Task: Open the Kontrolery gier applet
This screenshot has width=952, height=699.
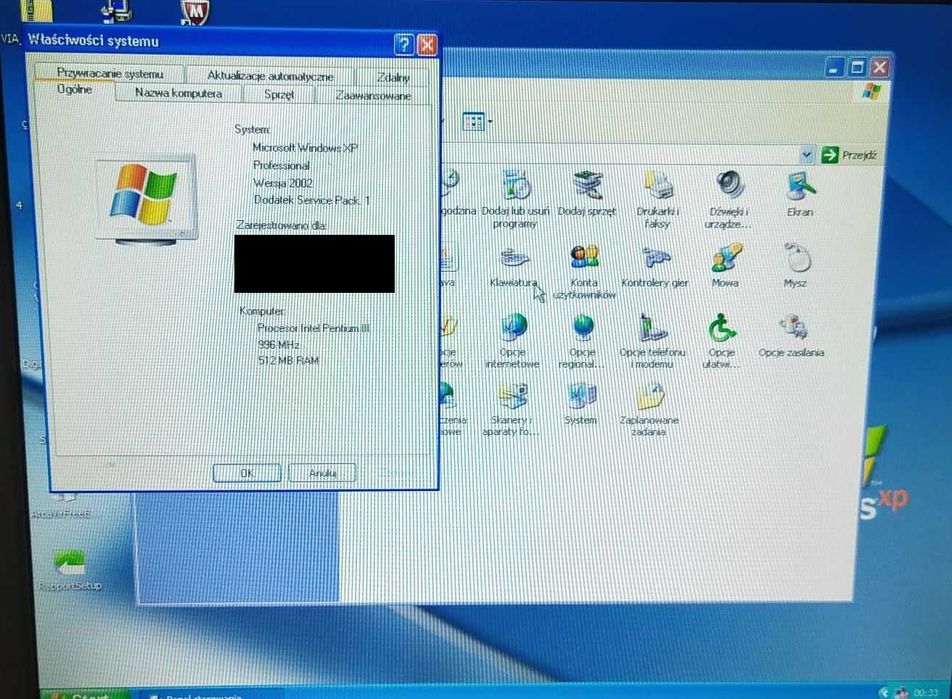Action: (654, 265)
